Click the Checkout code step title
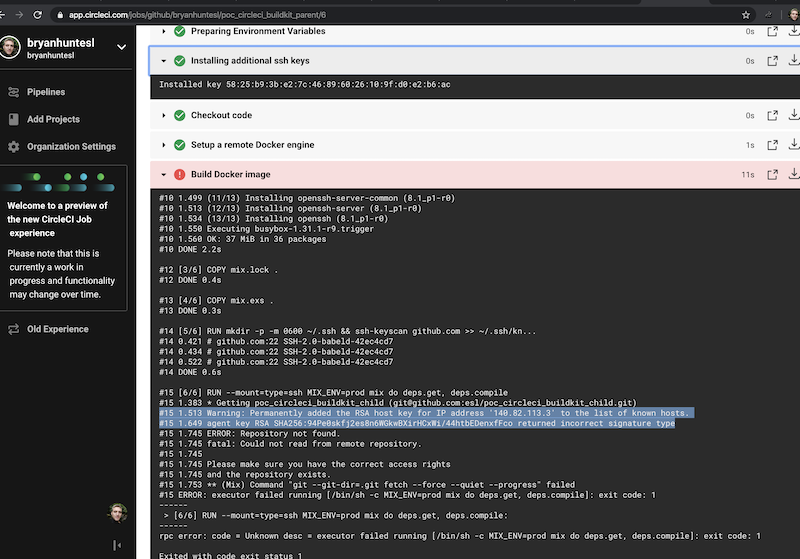Image resolution: width=800 pixels, height=559 pixels. pos(221,115)
